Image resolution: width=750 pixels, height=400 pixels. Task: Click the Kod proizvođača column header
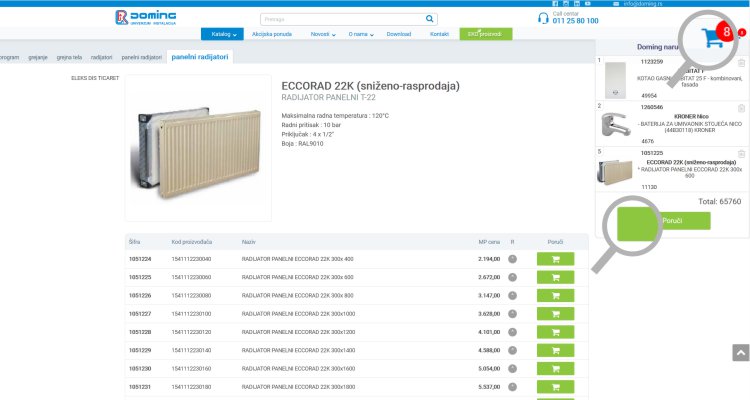pyautogui.click(x=191, y=242)
